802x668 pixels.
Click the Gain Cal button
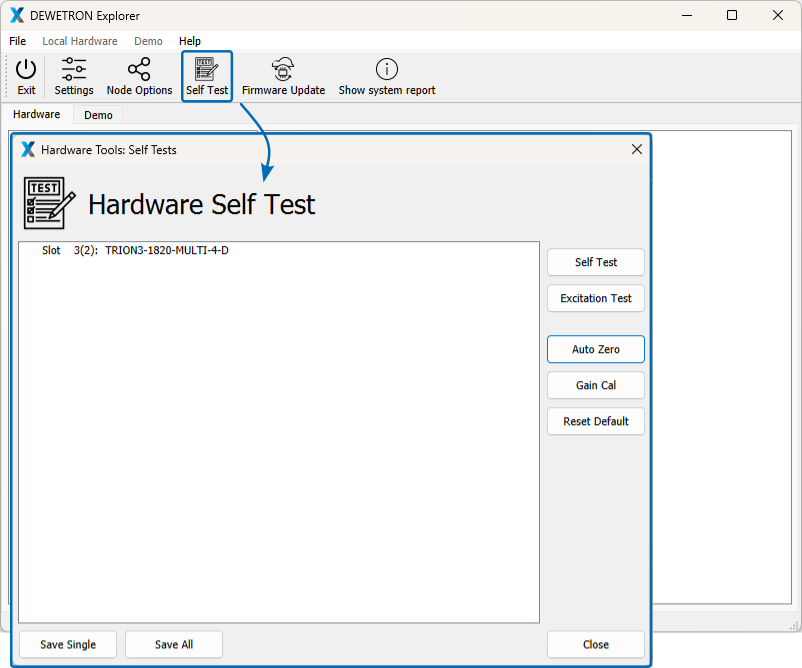coord(596,385)
